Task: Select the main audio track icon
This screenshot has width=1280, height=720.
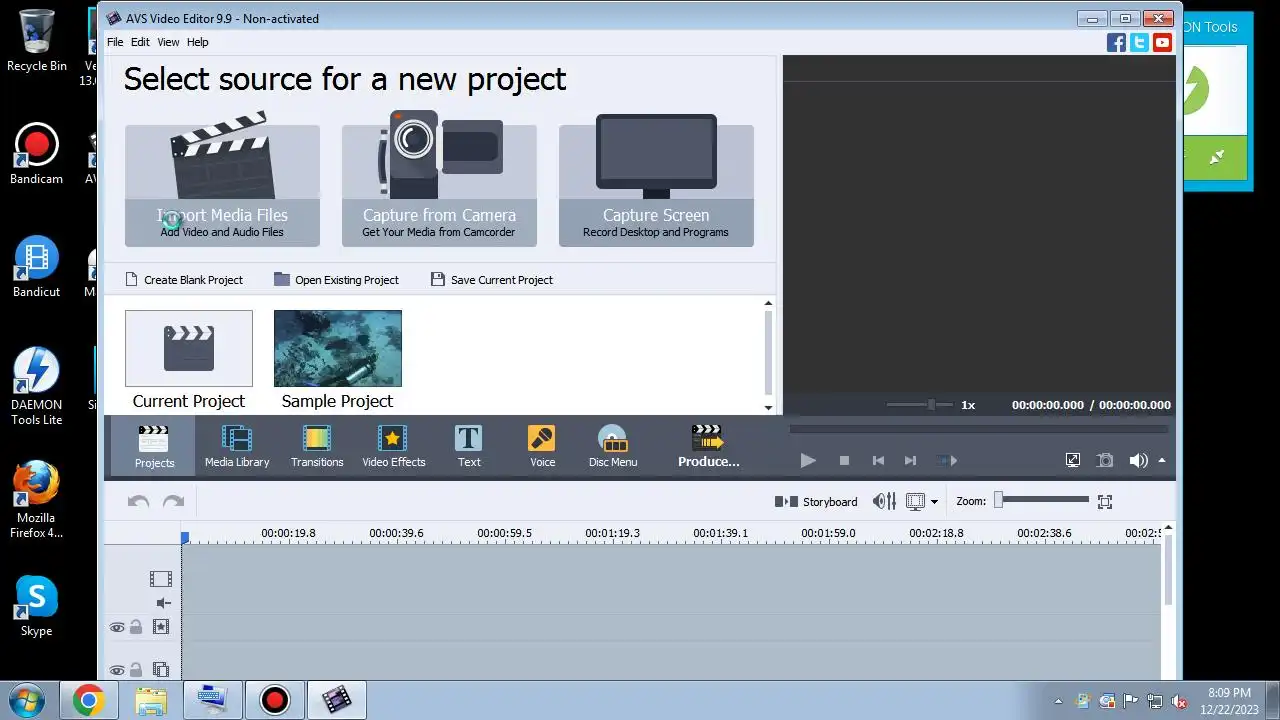Action: pos(164,603)
